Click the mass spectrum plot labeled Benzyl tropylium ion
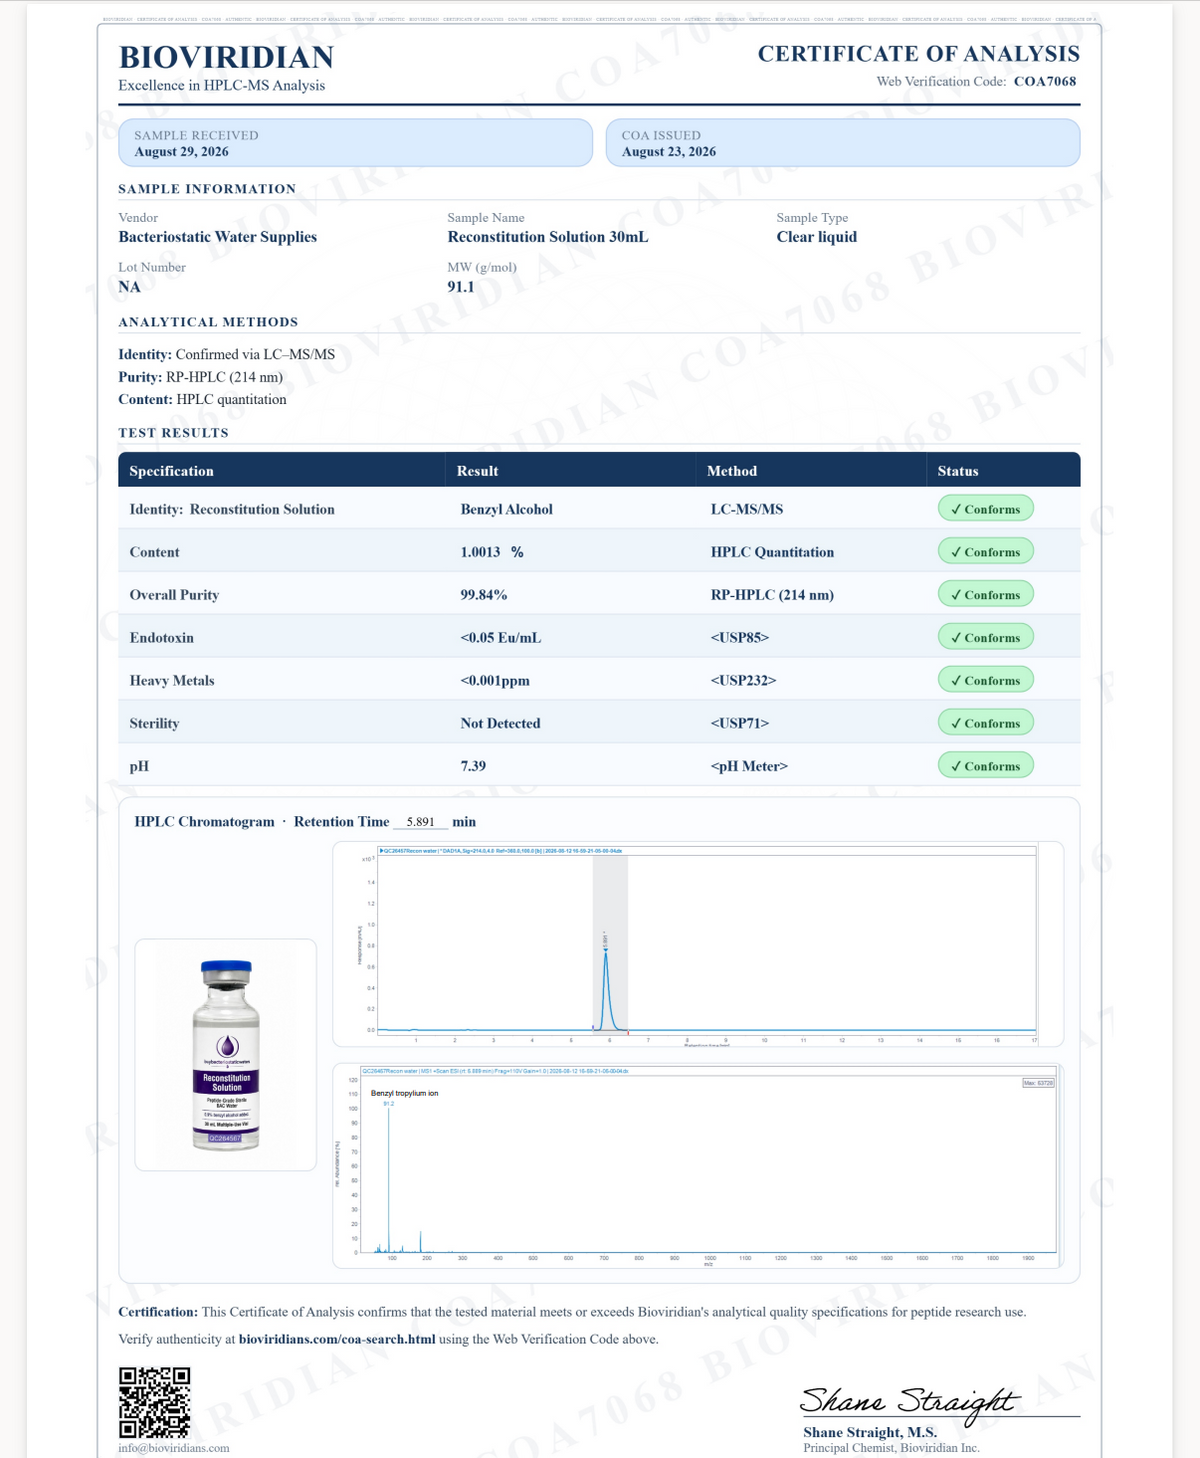This screenshot has width=1200, height=1458. click(x=698, y=1165)
